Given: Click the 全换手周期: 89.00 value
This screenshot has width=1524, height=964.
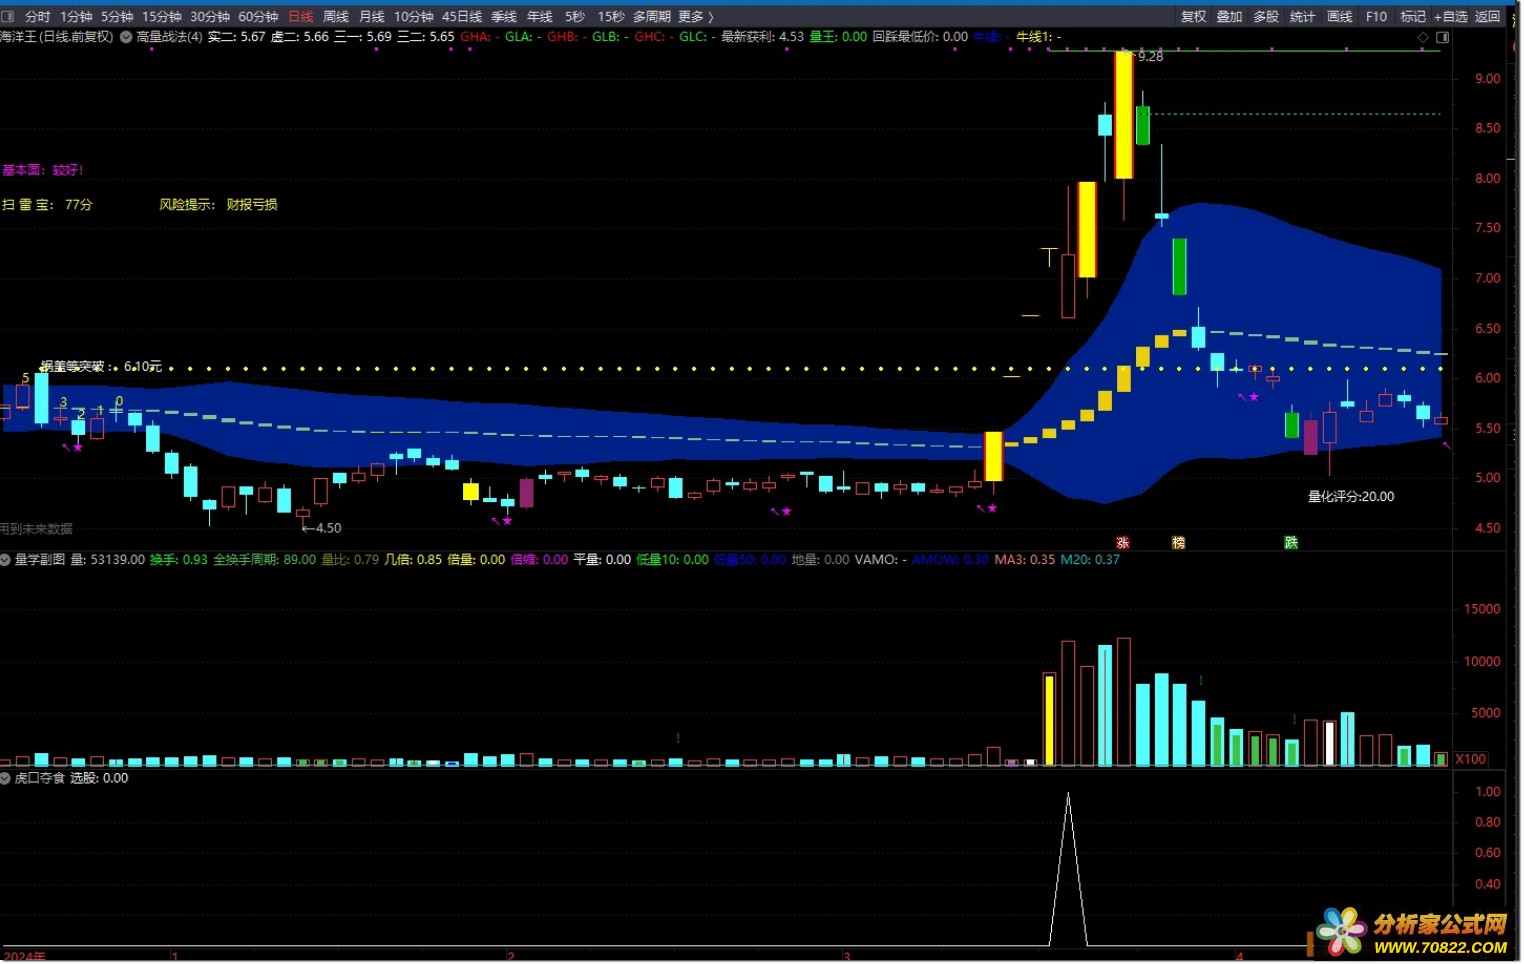Looking at the screenshot, I should (265, 560).
